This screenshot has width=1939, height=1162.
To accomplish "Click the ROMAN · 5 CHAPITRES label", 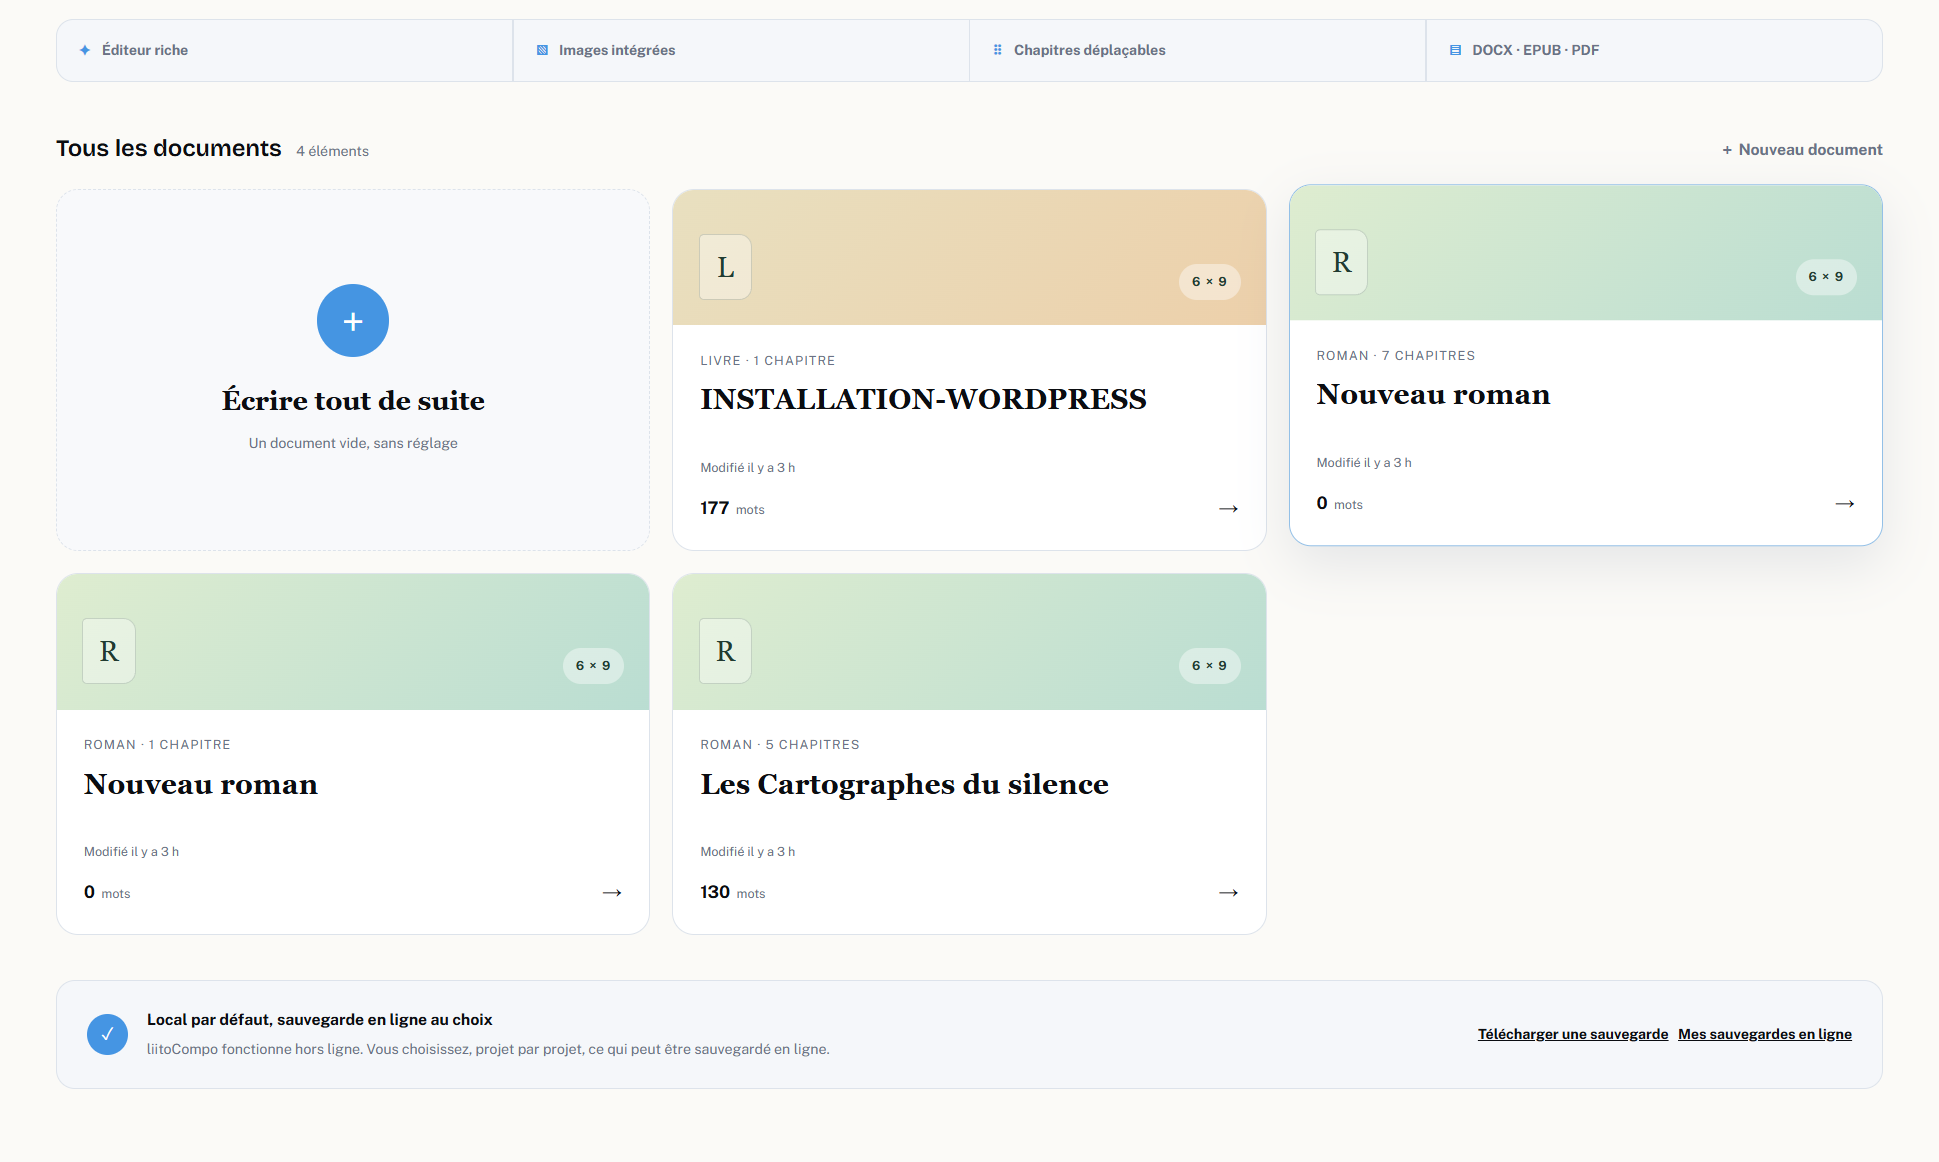I will click(780, 745).
